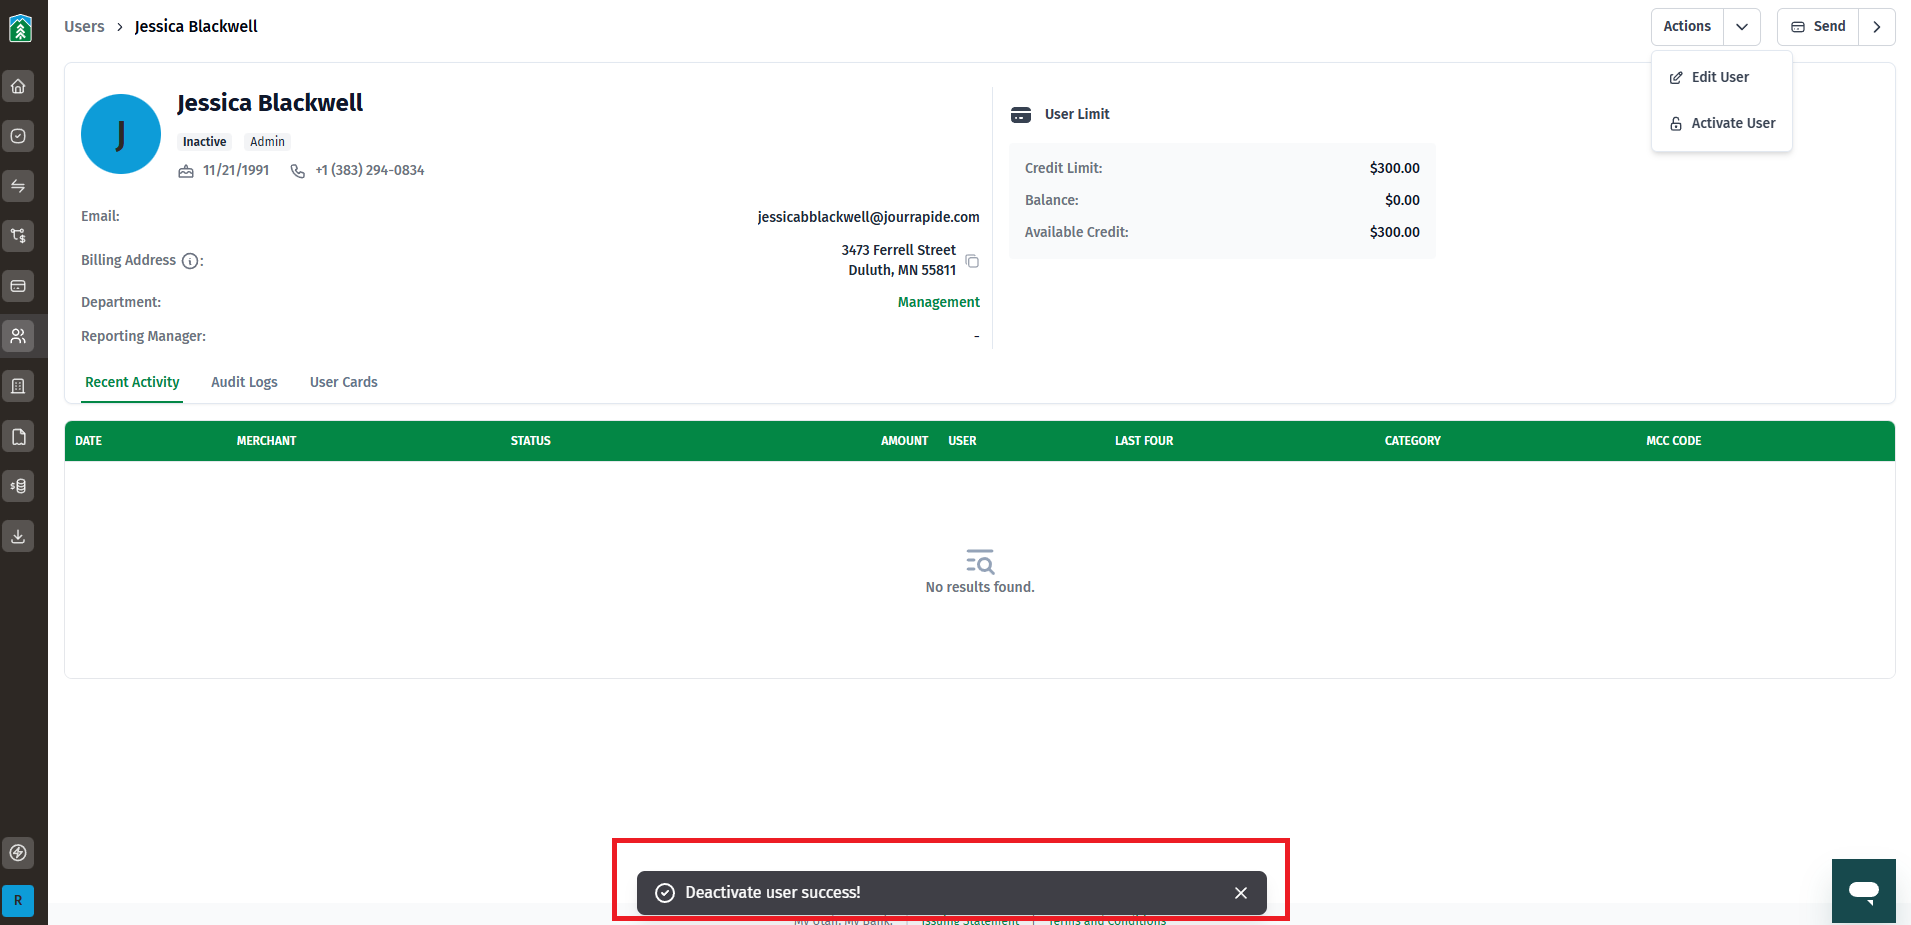
Task: Go to Users breadcrumb
Action: (84, 27)
